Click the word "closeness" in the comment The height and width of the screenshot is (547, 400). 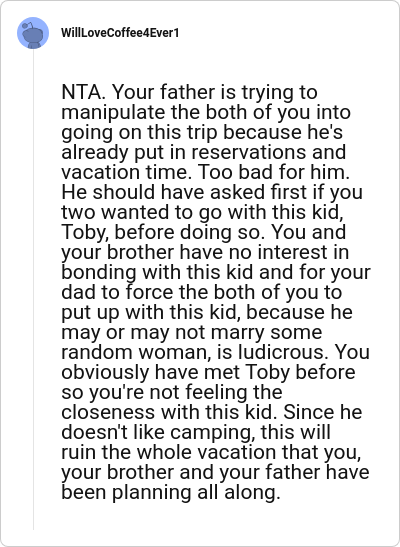click(108, 412)
